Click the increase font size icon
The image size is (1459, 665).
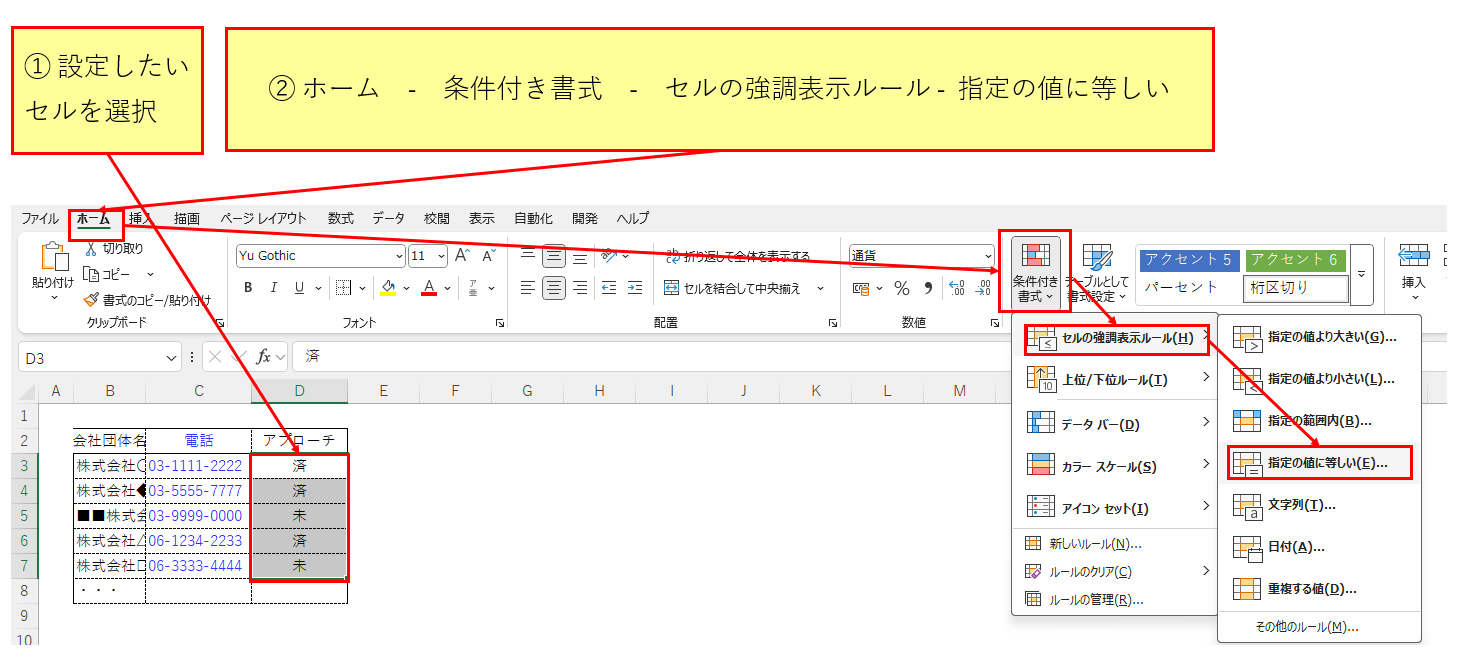tap(462, 256)
